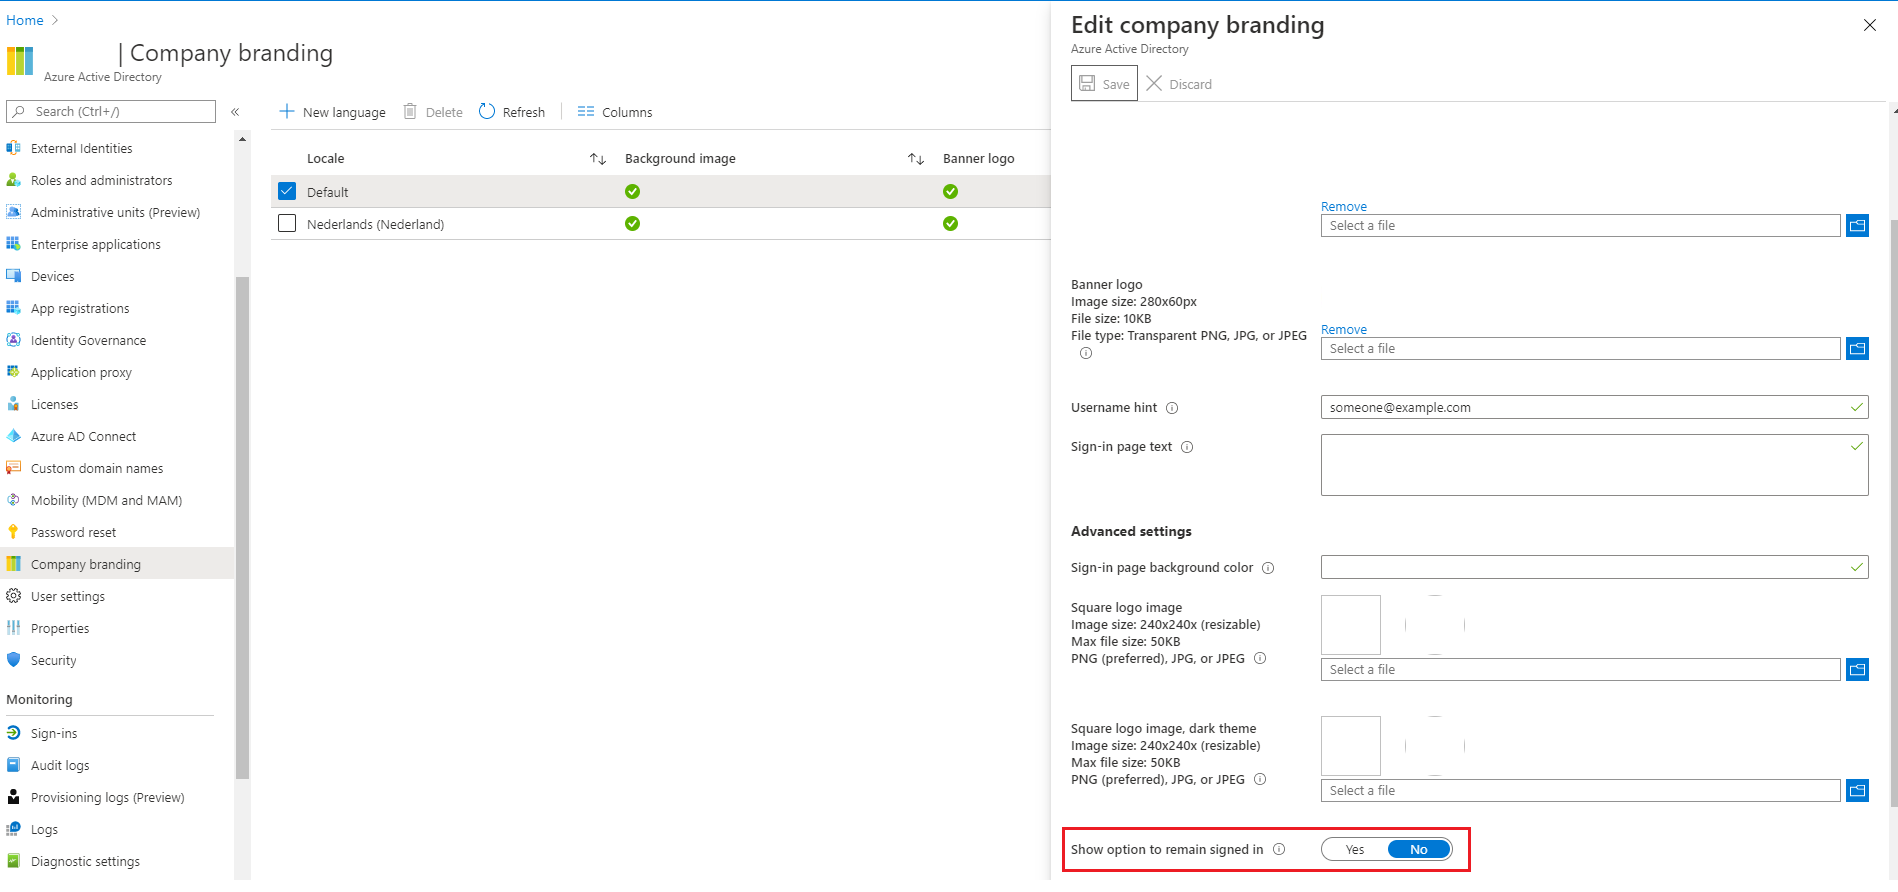Open Administrative units (Preview)

click(115, 212)
